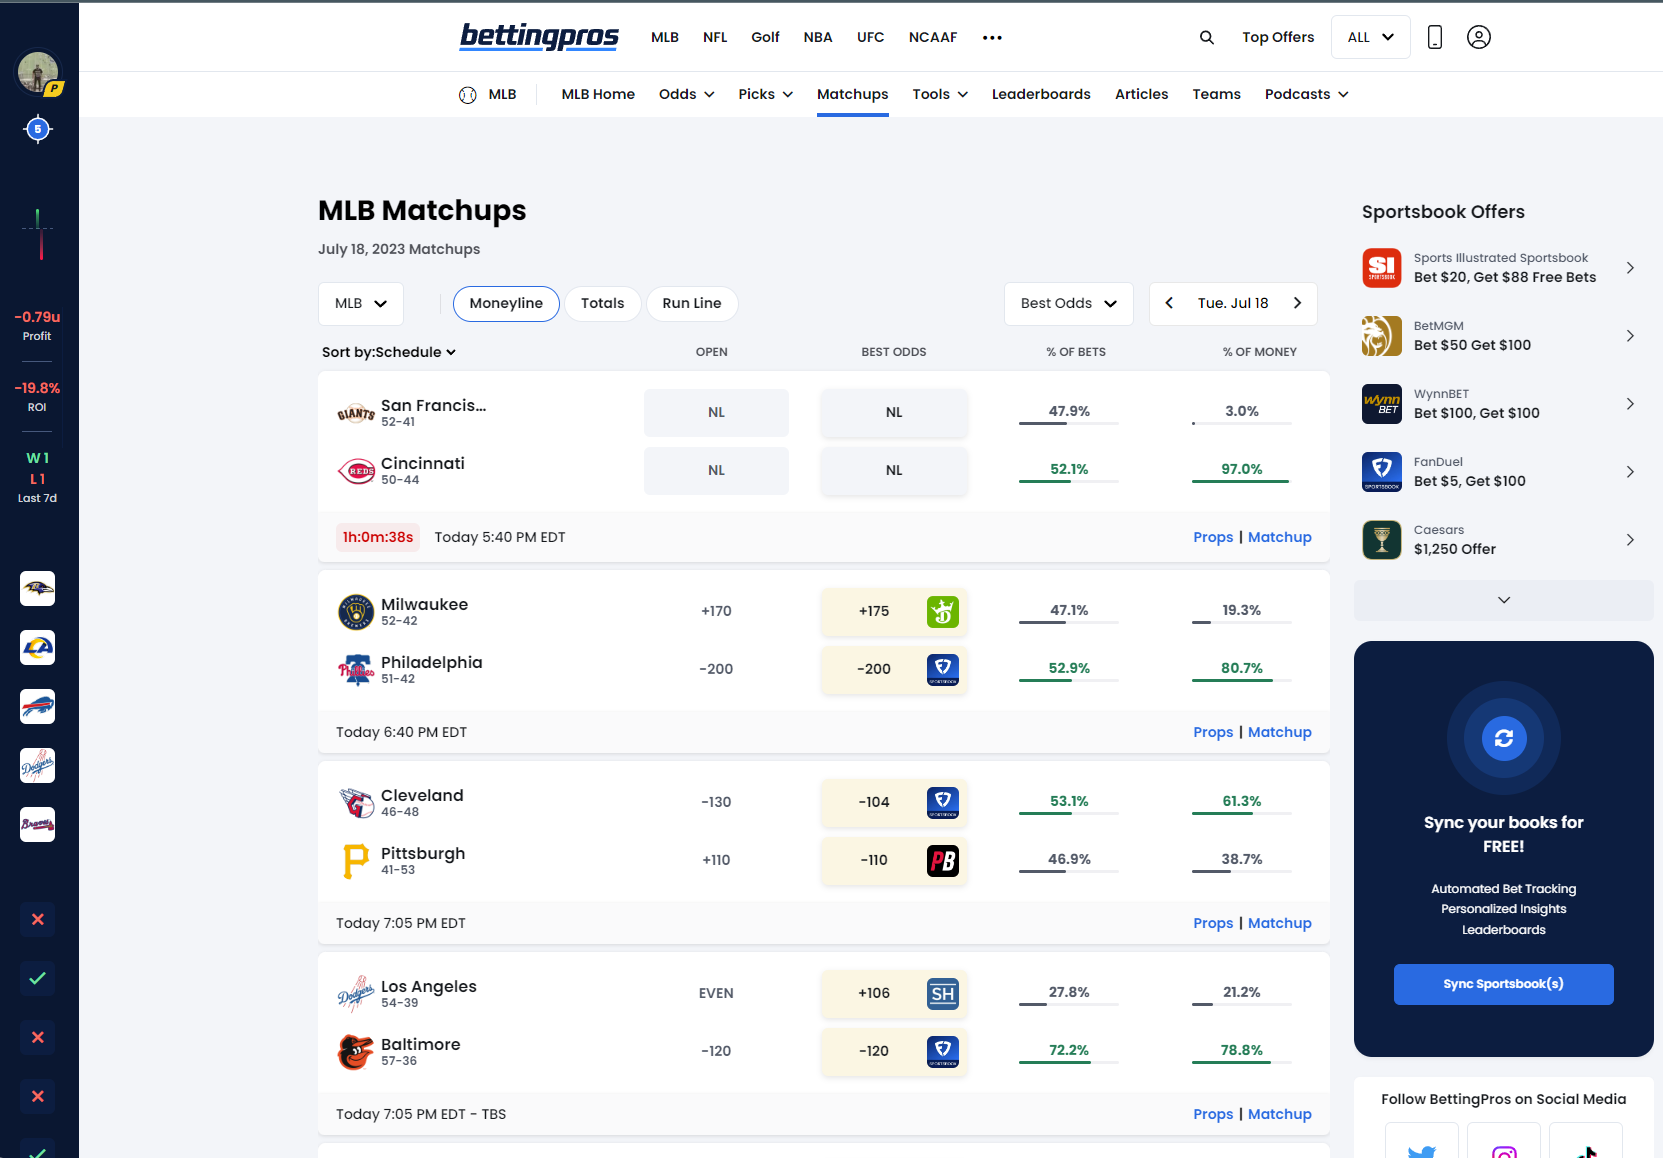Change the Sort by Schedule option
The height and width of the screenshot is (1158, 1663).
[389, 352]
